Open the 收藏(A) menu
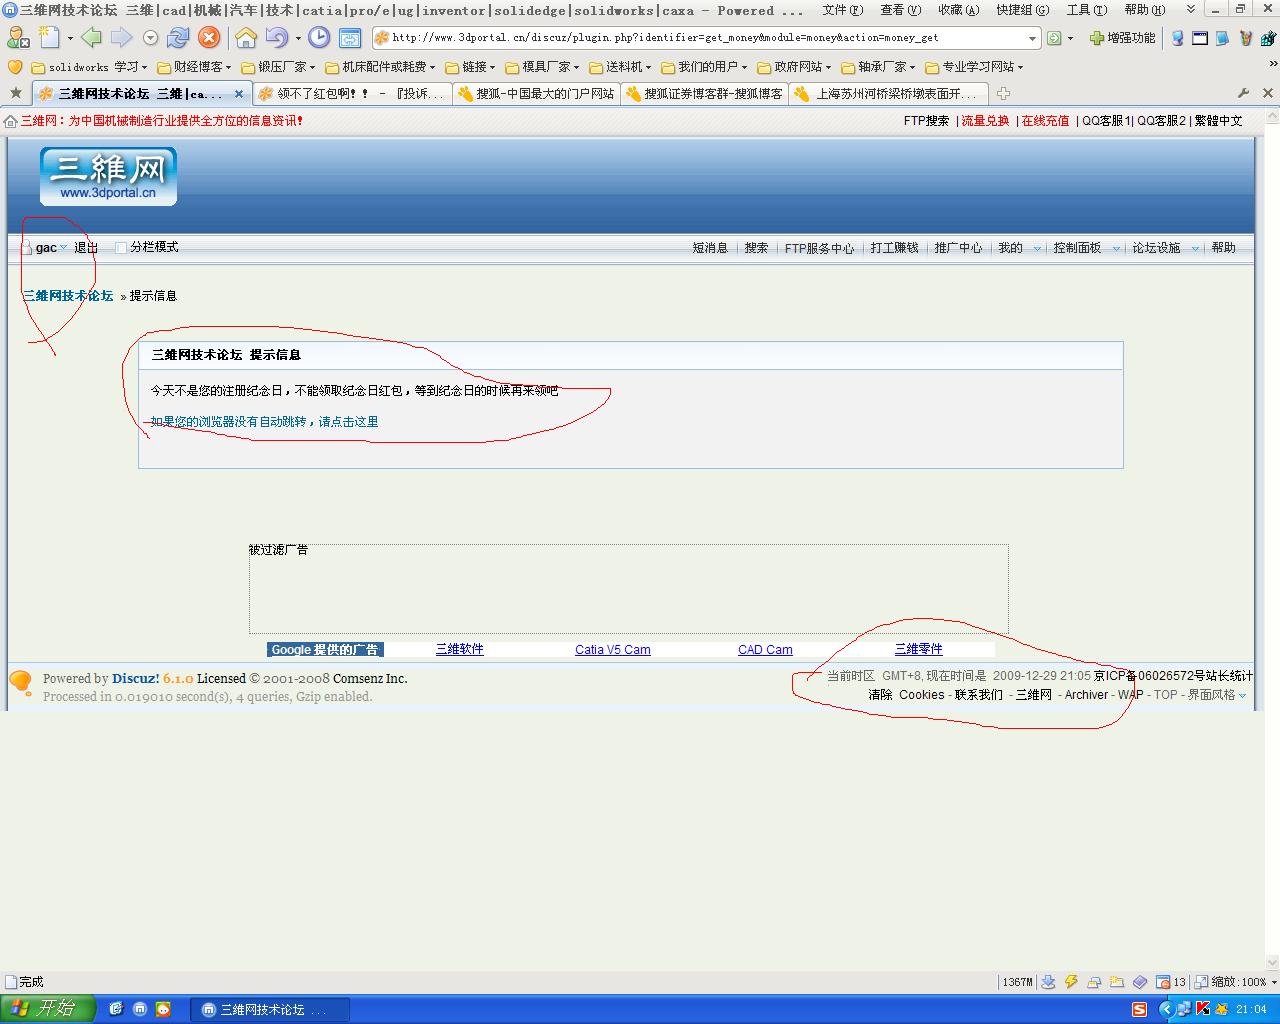 pyautogui.click(x=958, y=10)
